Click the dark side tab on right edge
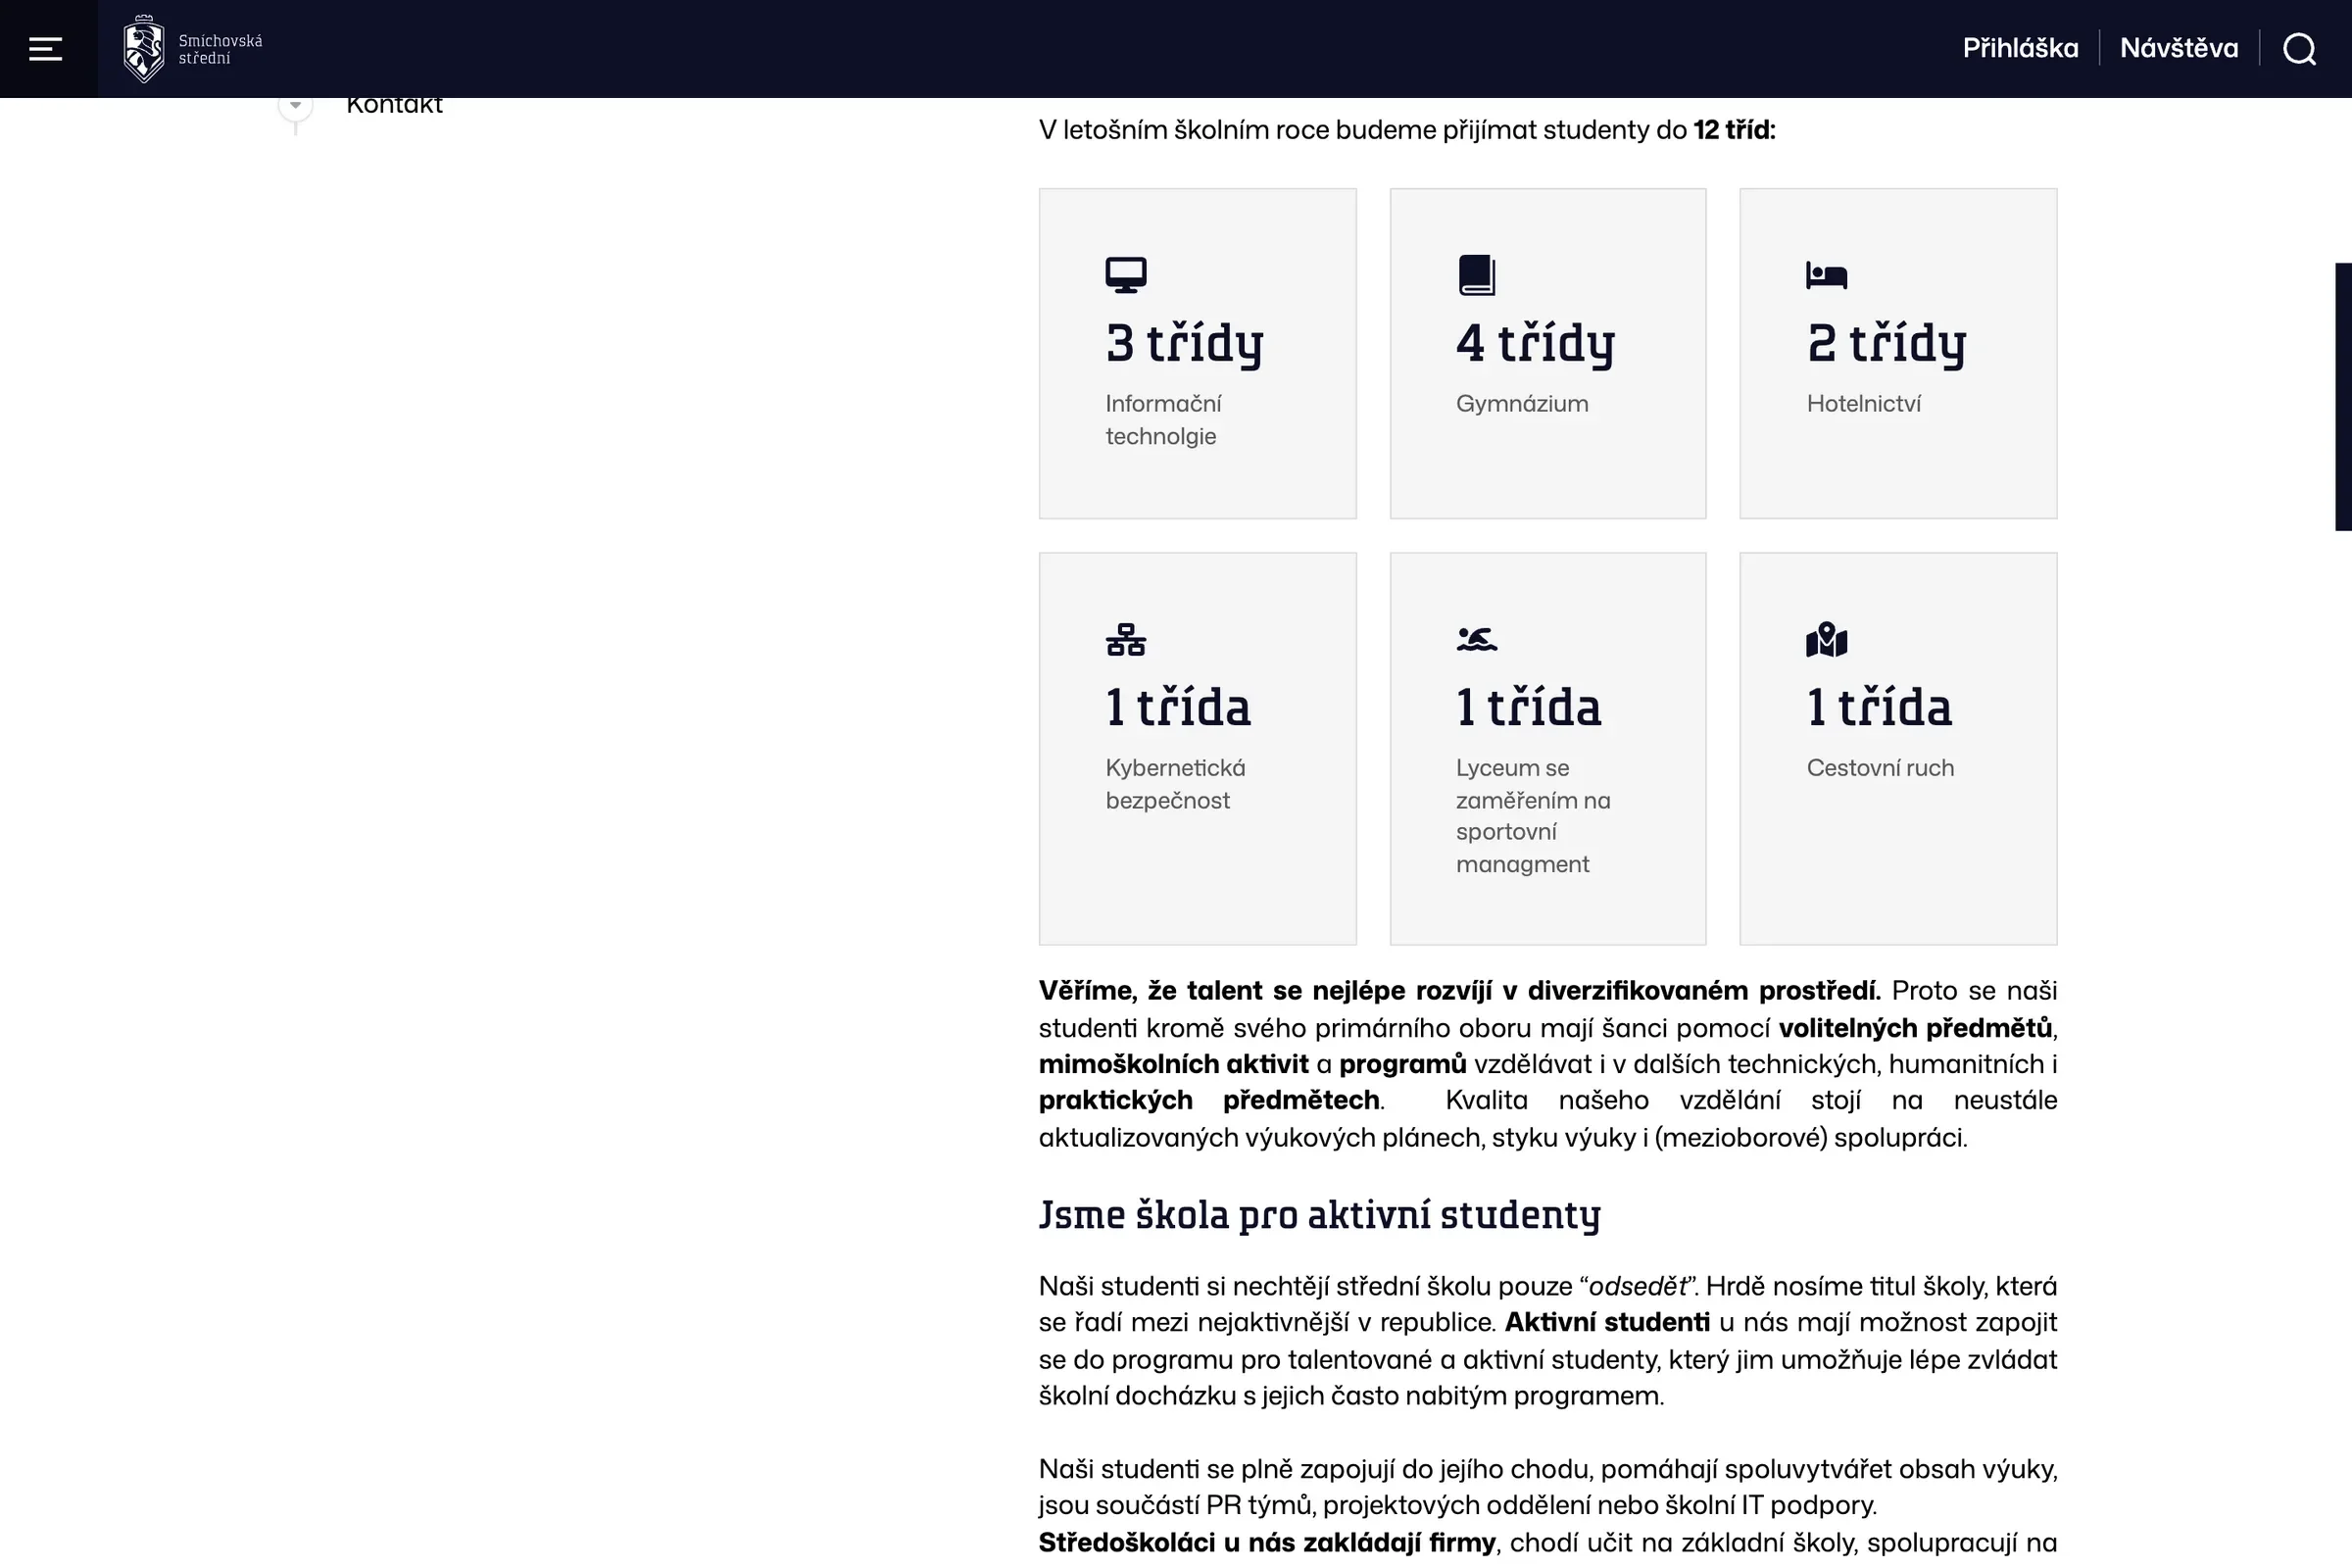 pos(2343,396)
